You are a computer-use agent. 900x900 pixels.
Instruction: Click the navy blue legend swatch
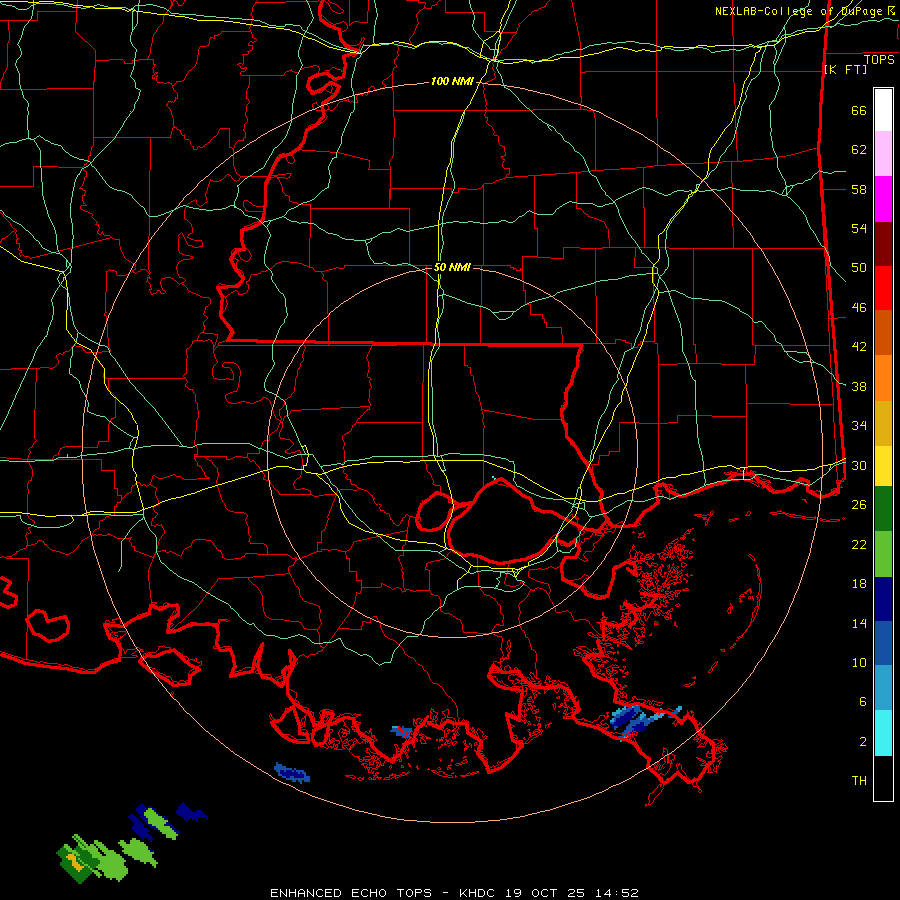click(883, 599)
